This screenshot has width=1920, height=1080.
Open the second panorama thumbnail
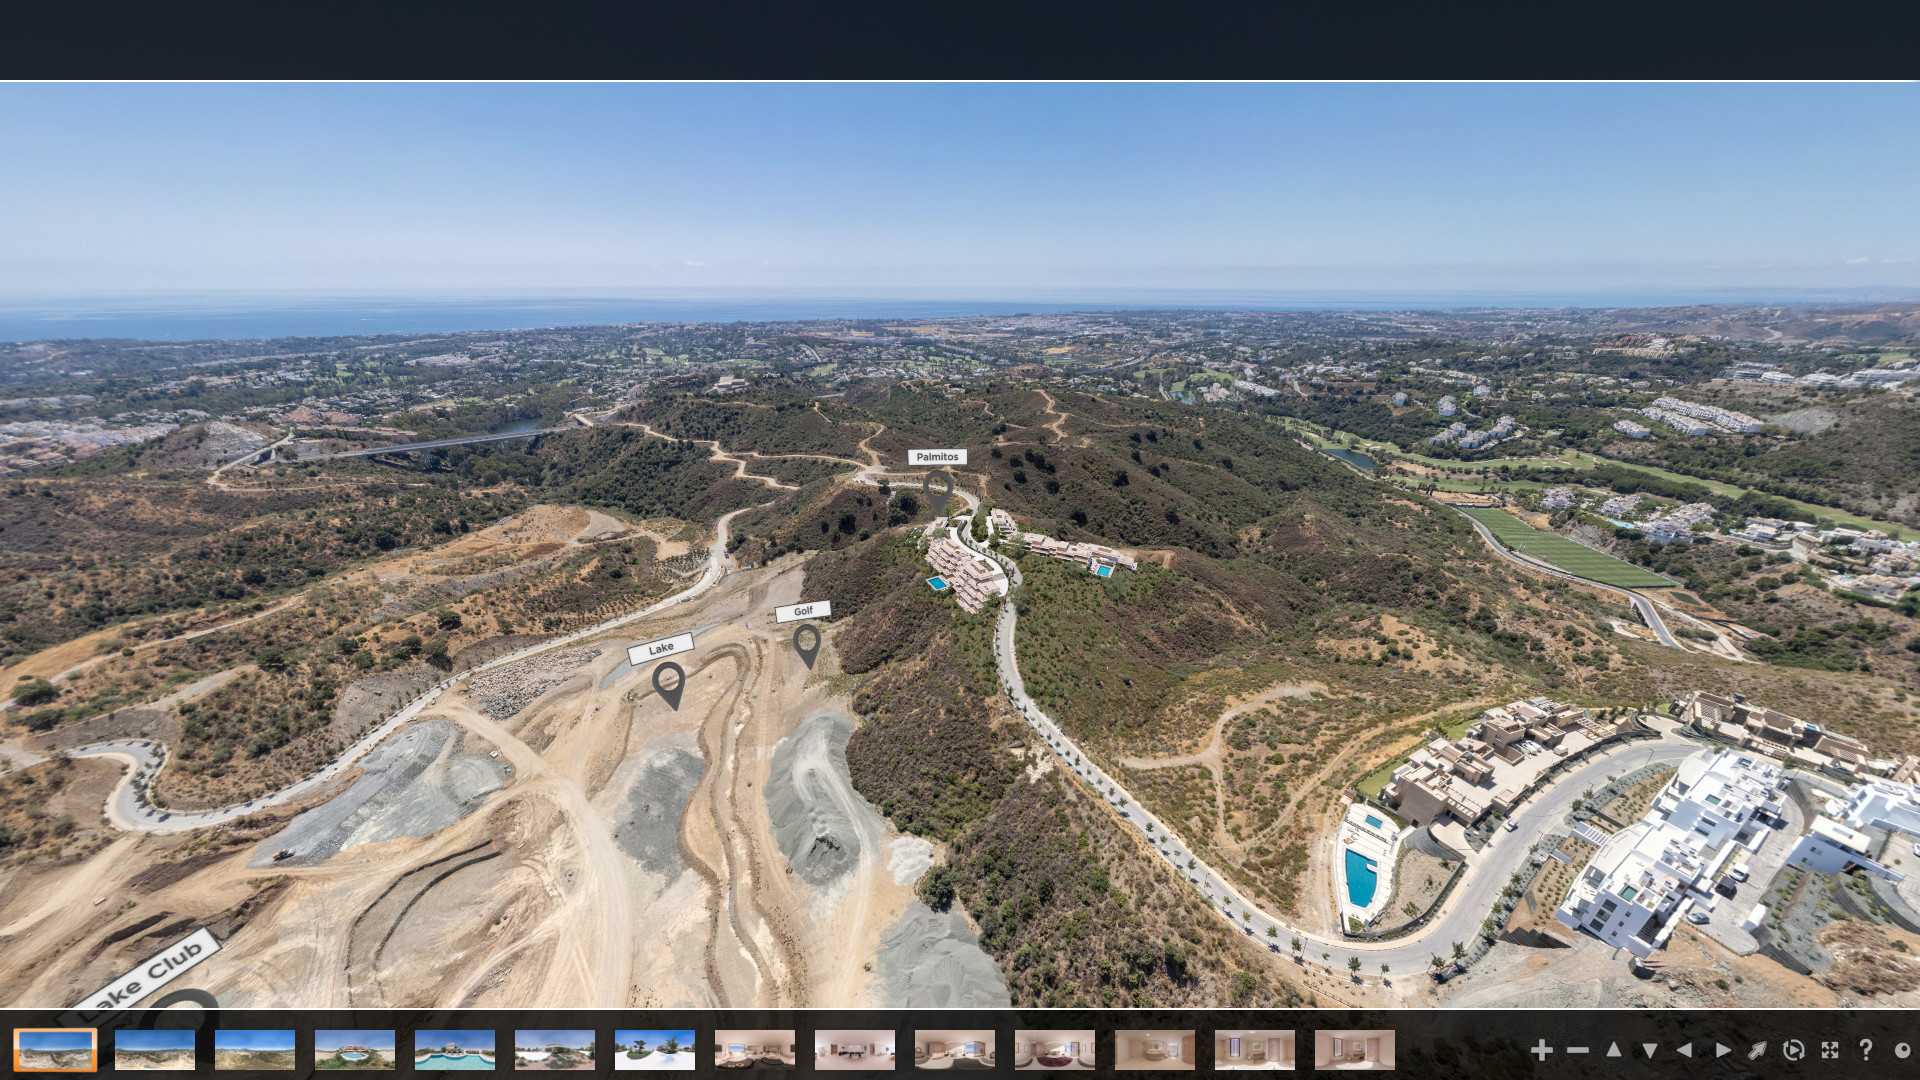pyautogui.click(x=155, y=1050)
